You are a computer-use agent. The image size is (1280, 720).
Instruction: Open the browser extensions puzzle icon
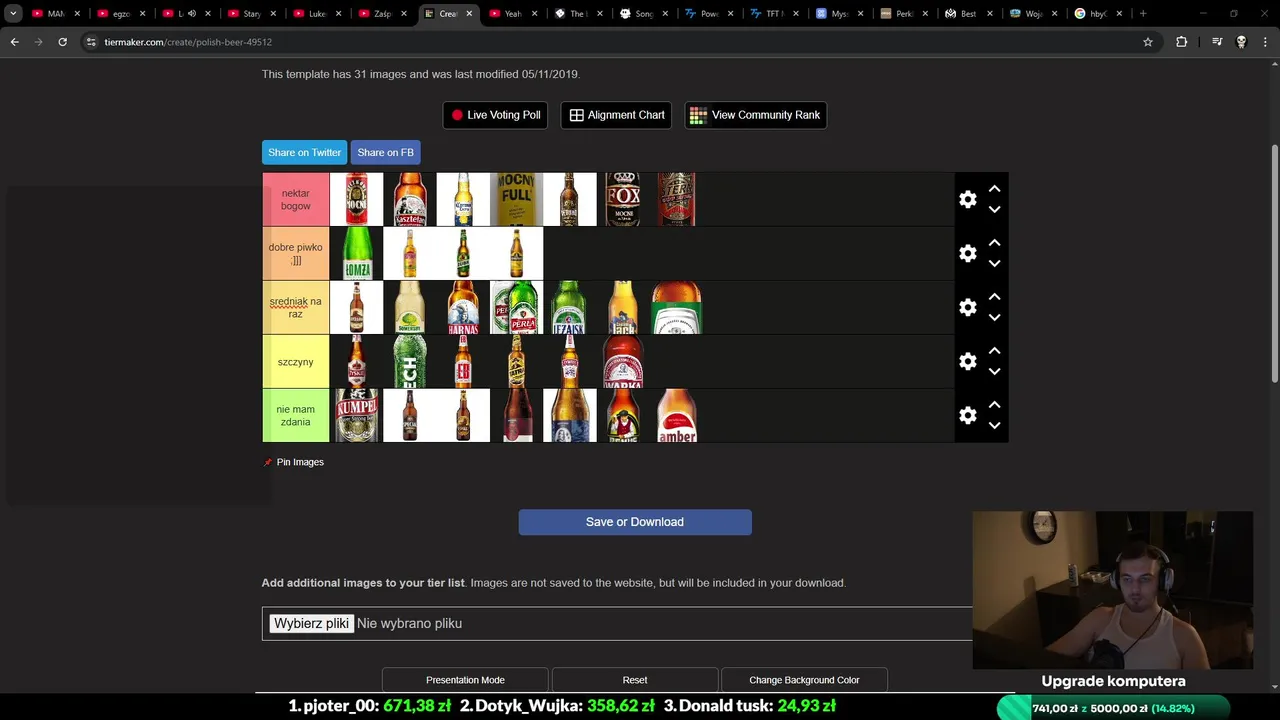click(1181, 42)
